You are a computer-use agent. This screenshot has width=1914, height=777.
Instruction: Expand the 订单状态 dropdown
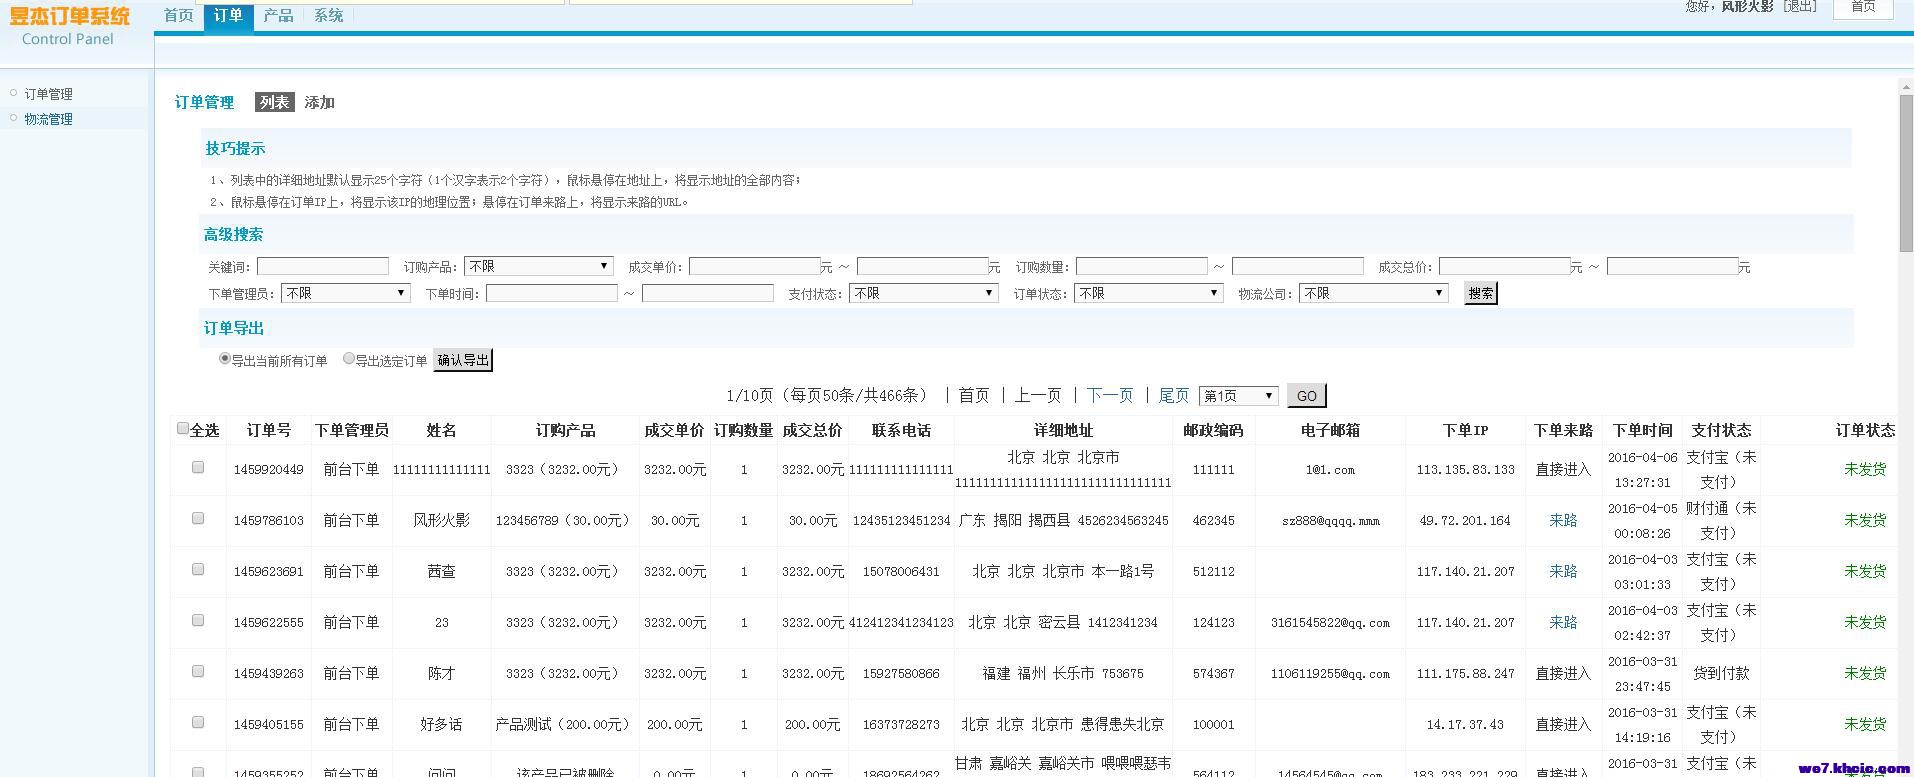pyautogui.click(x=1149, y=293)
